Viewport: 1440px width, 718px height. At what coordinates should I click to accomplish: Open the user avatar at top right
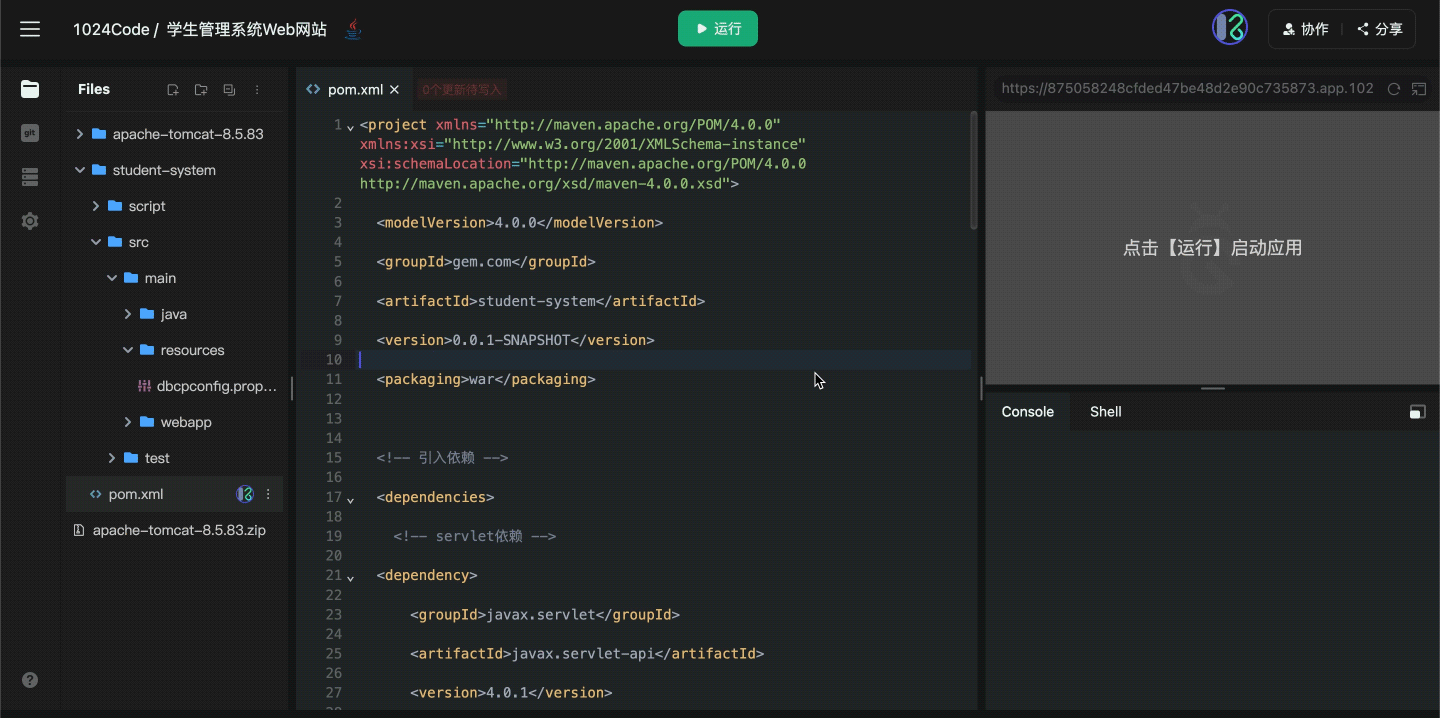click(1230, 29)
